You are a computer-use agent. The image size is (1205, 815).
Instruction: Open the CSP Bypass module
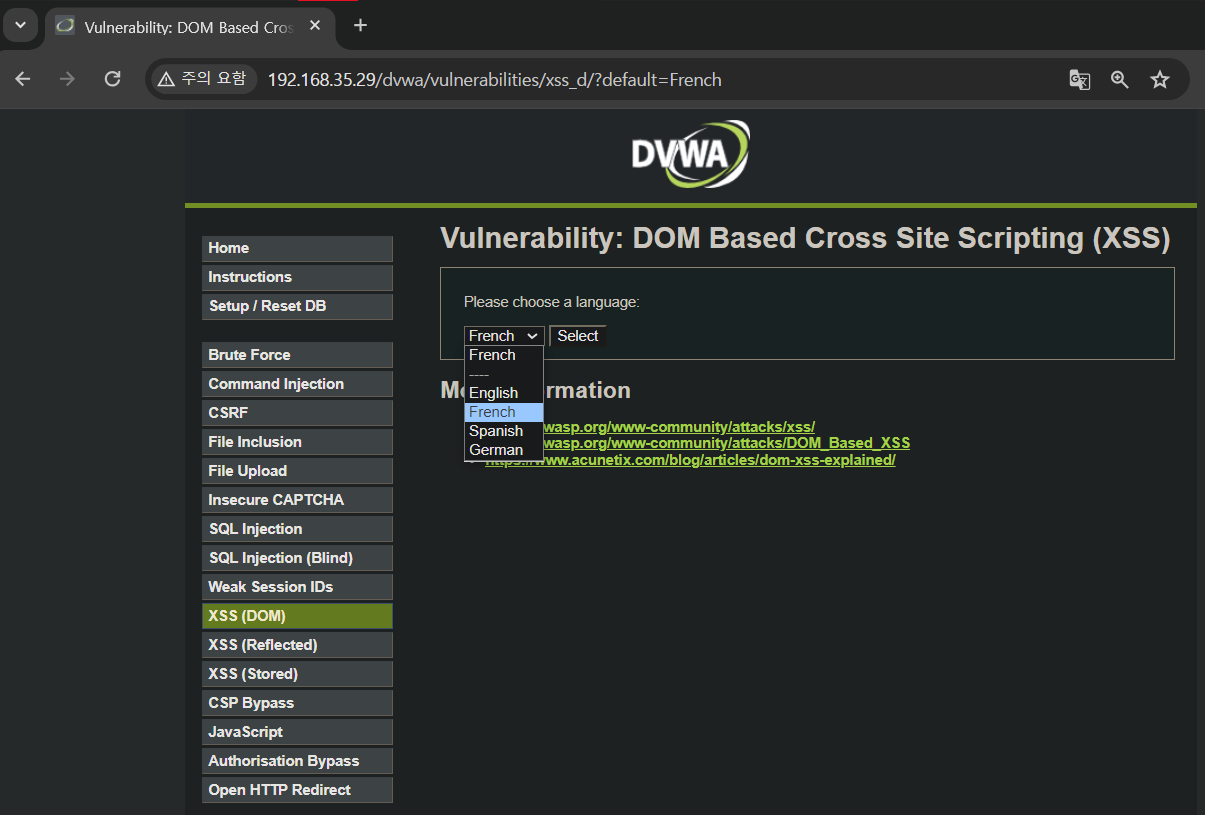coord(297,703)
